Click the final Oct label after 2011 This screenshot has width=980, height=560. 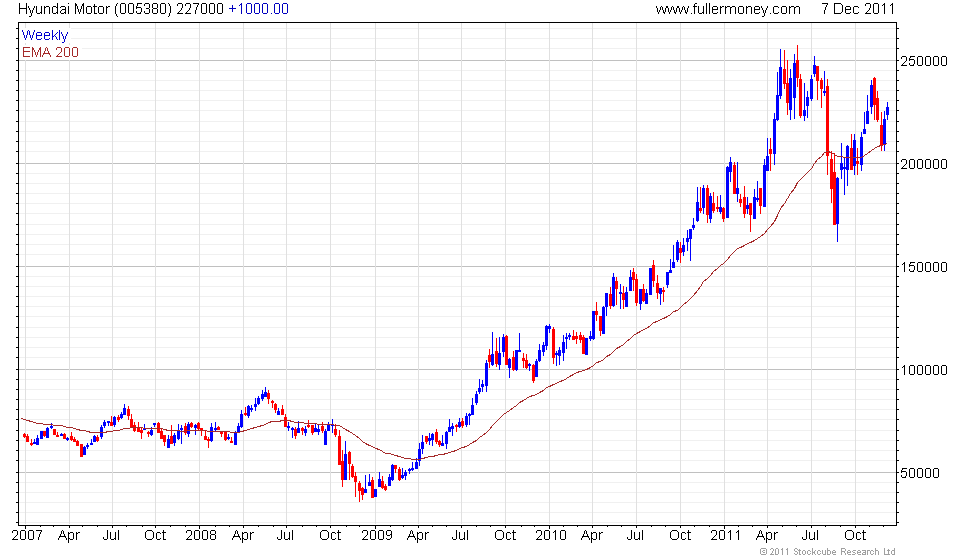pyautogui.click(x=855, y=536)
